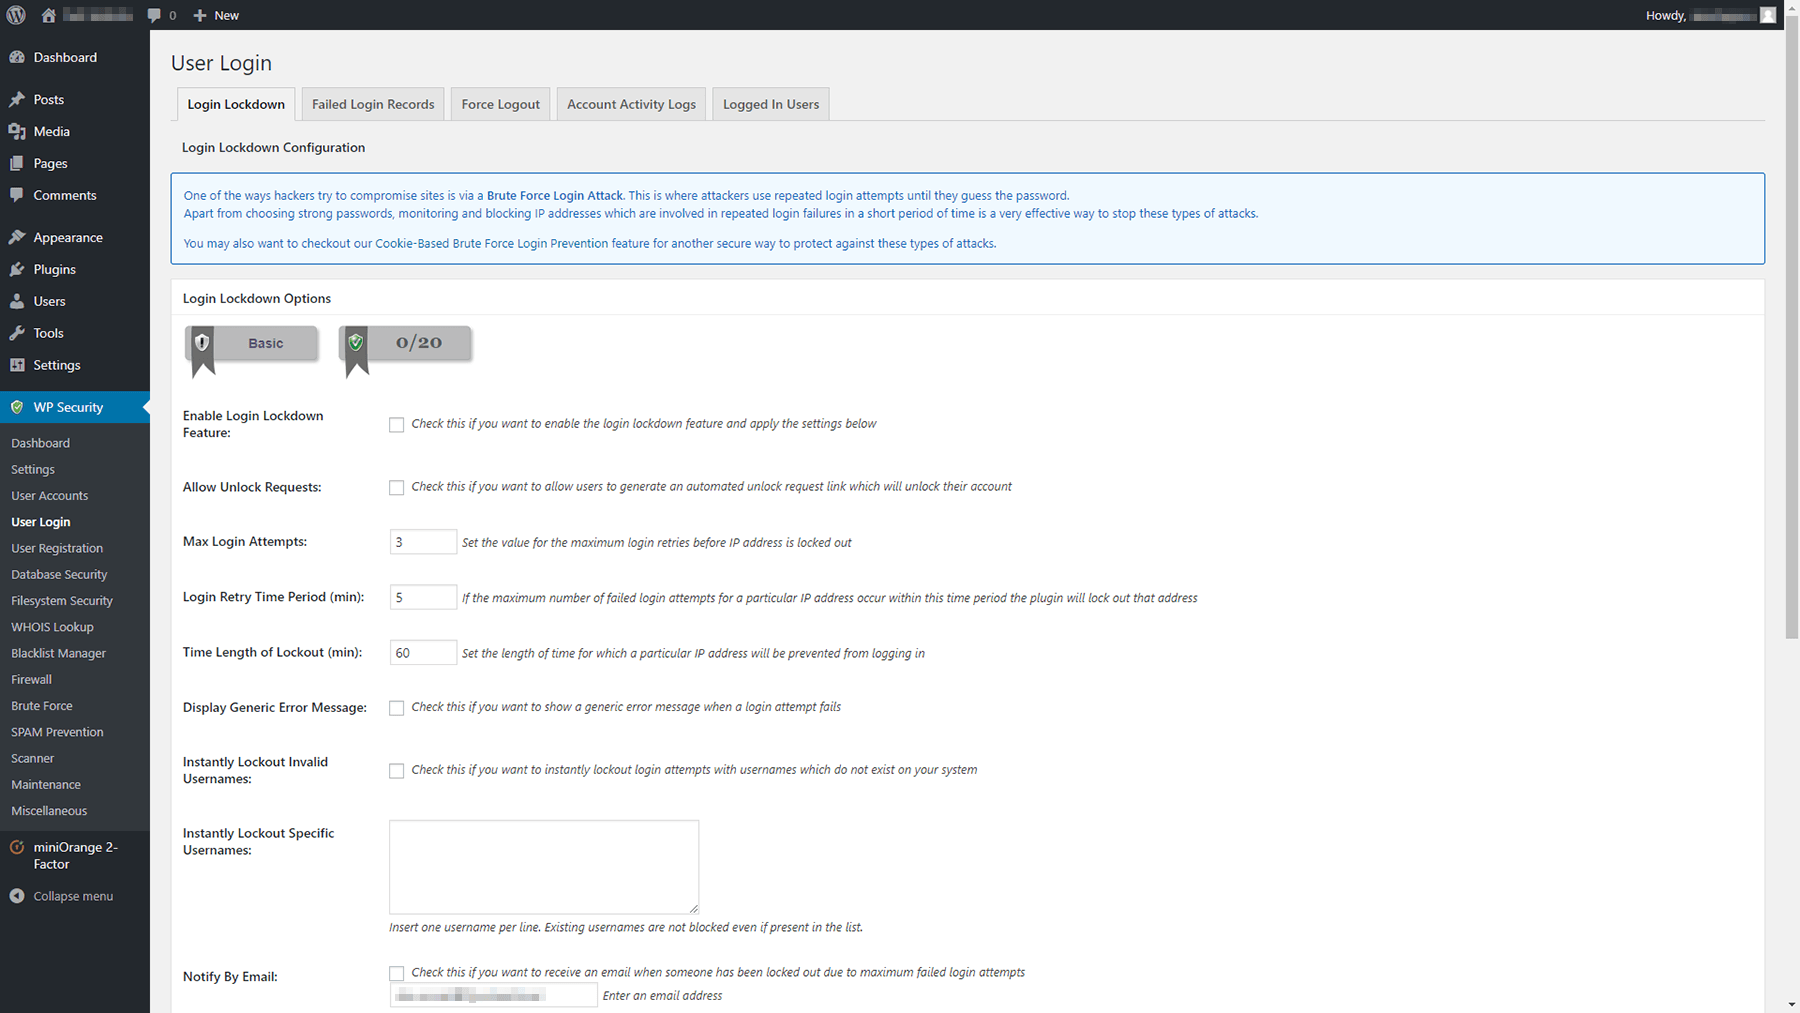Click the Media icon

coord(17,131)
